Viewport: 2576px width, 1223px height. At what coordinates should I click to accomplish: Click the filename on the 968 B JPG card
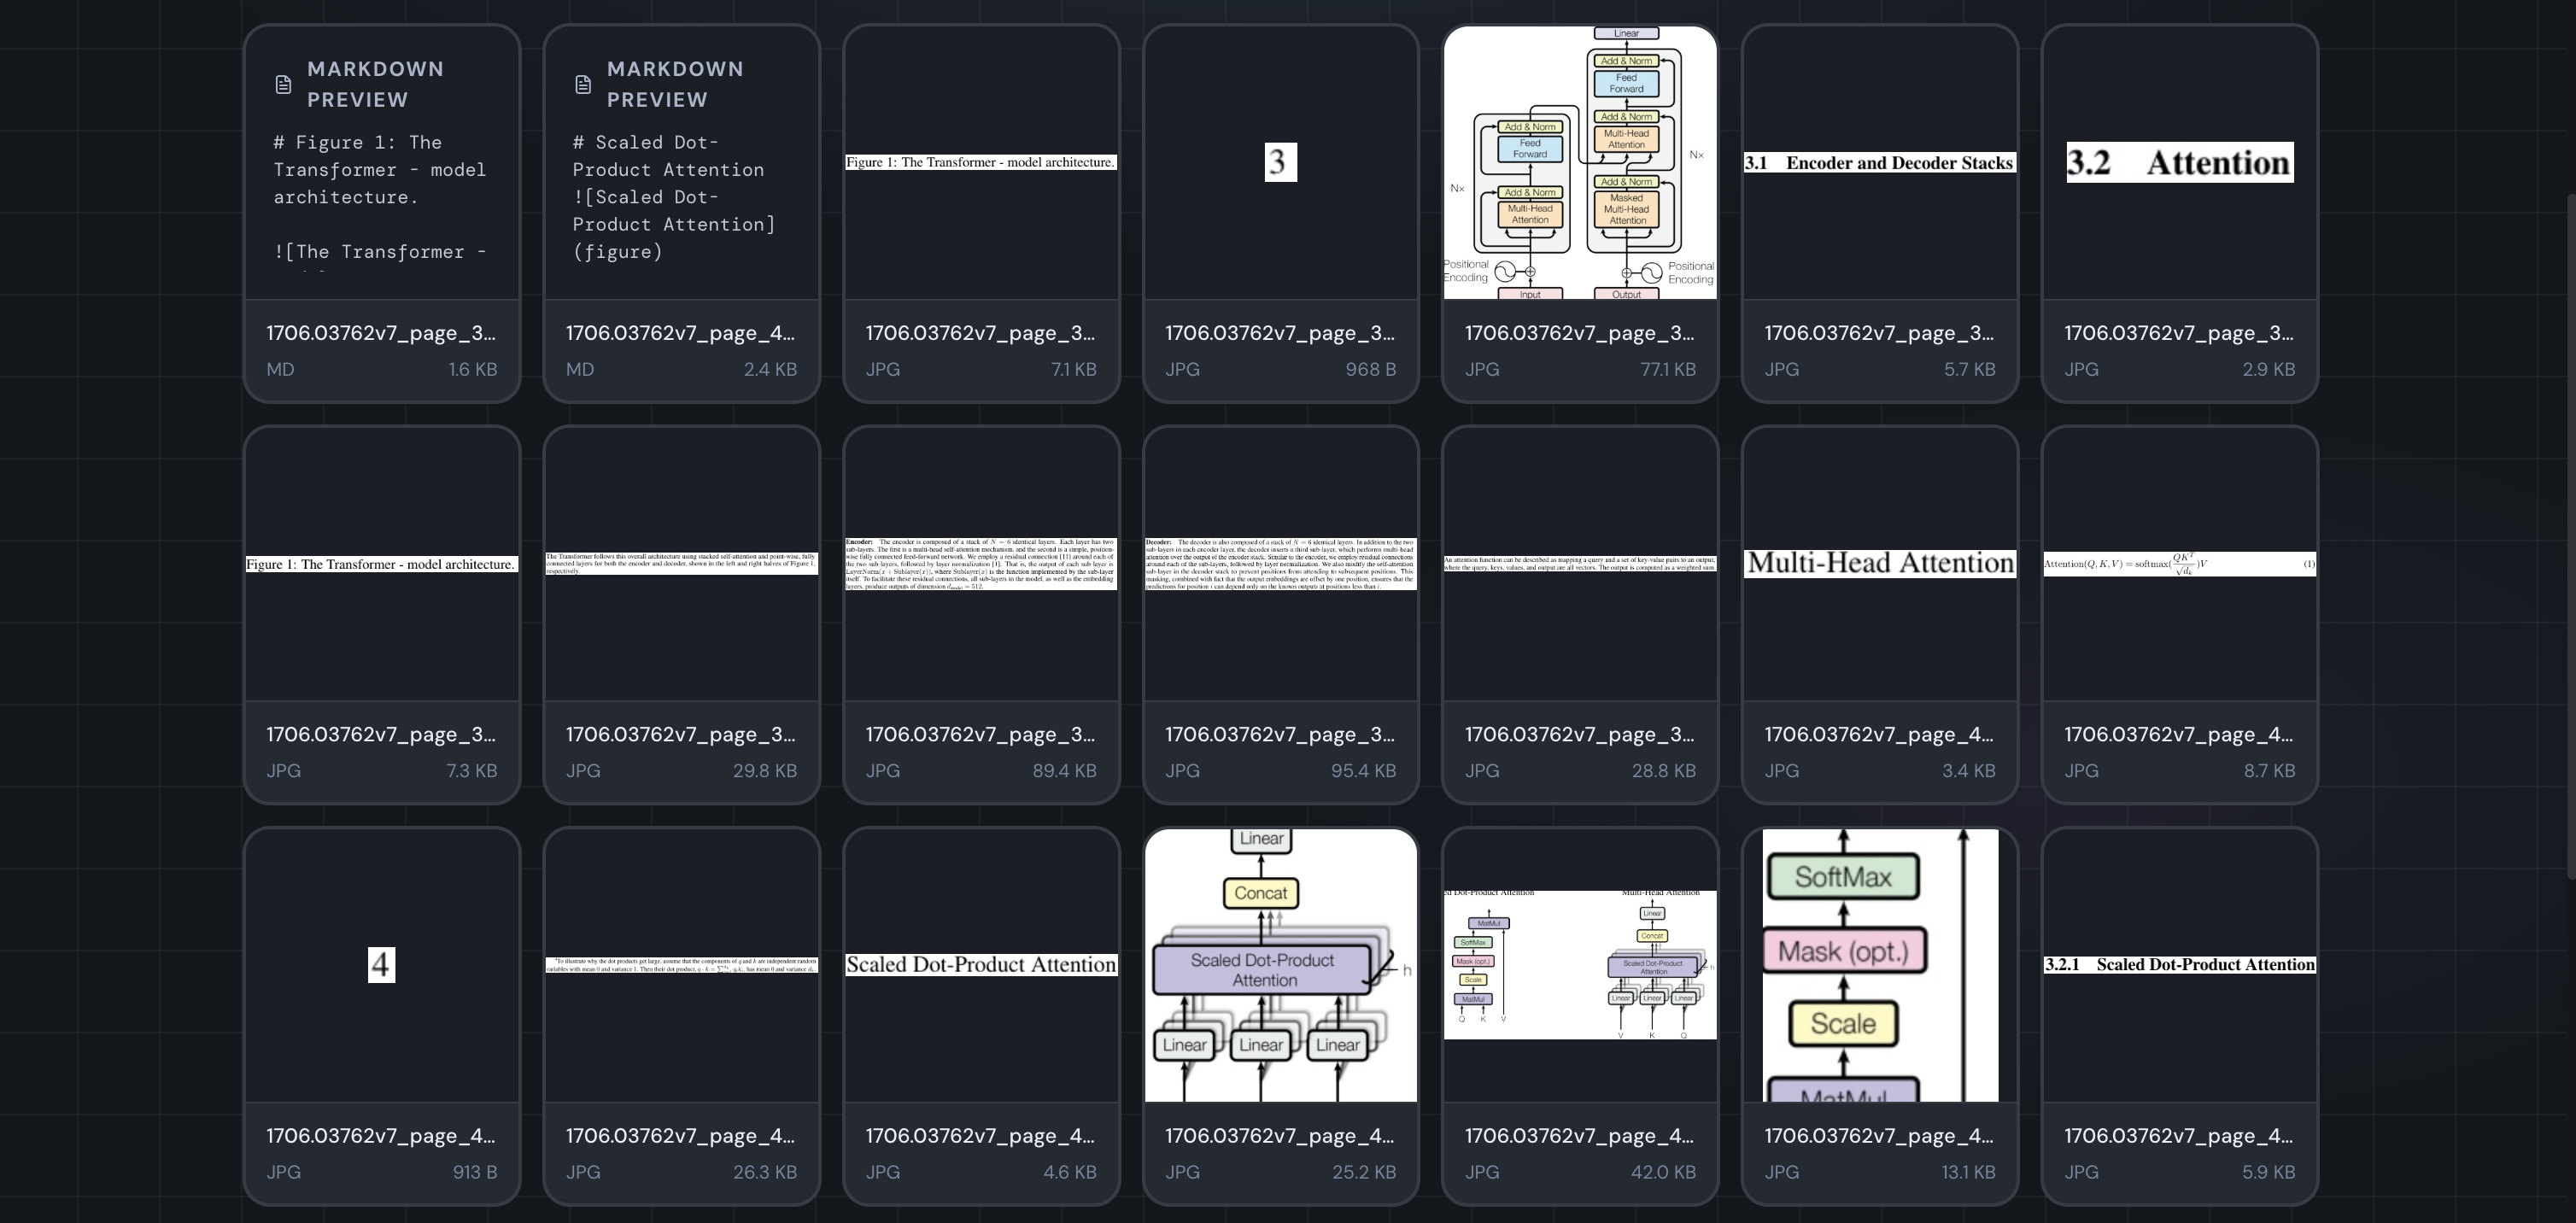pyautogui.click(x=1281, y=333)
